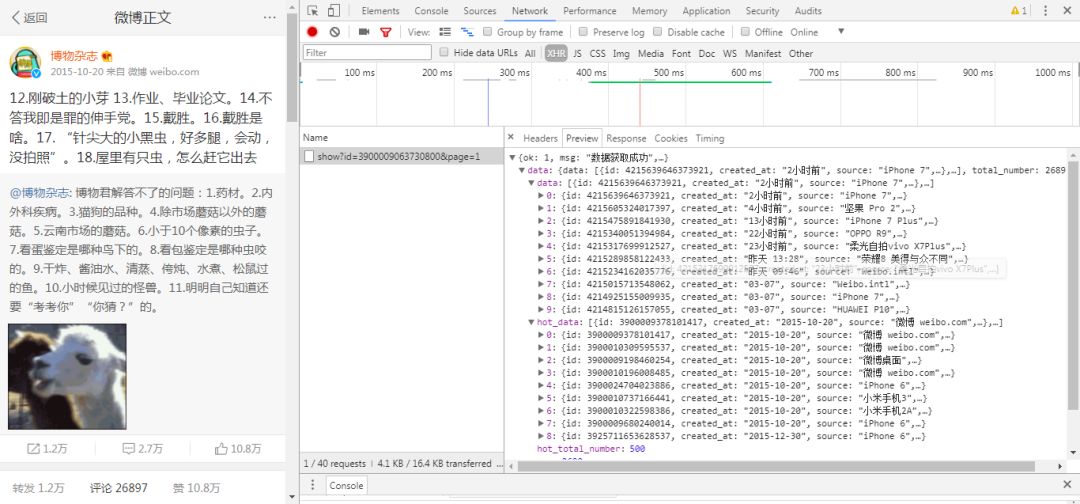The image size is (1080, 504).
Task: Click the Filter text input field
Action: (367, 52)
